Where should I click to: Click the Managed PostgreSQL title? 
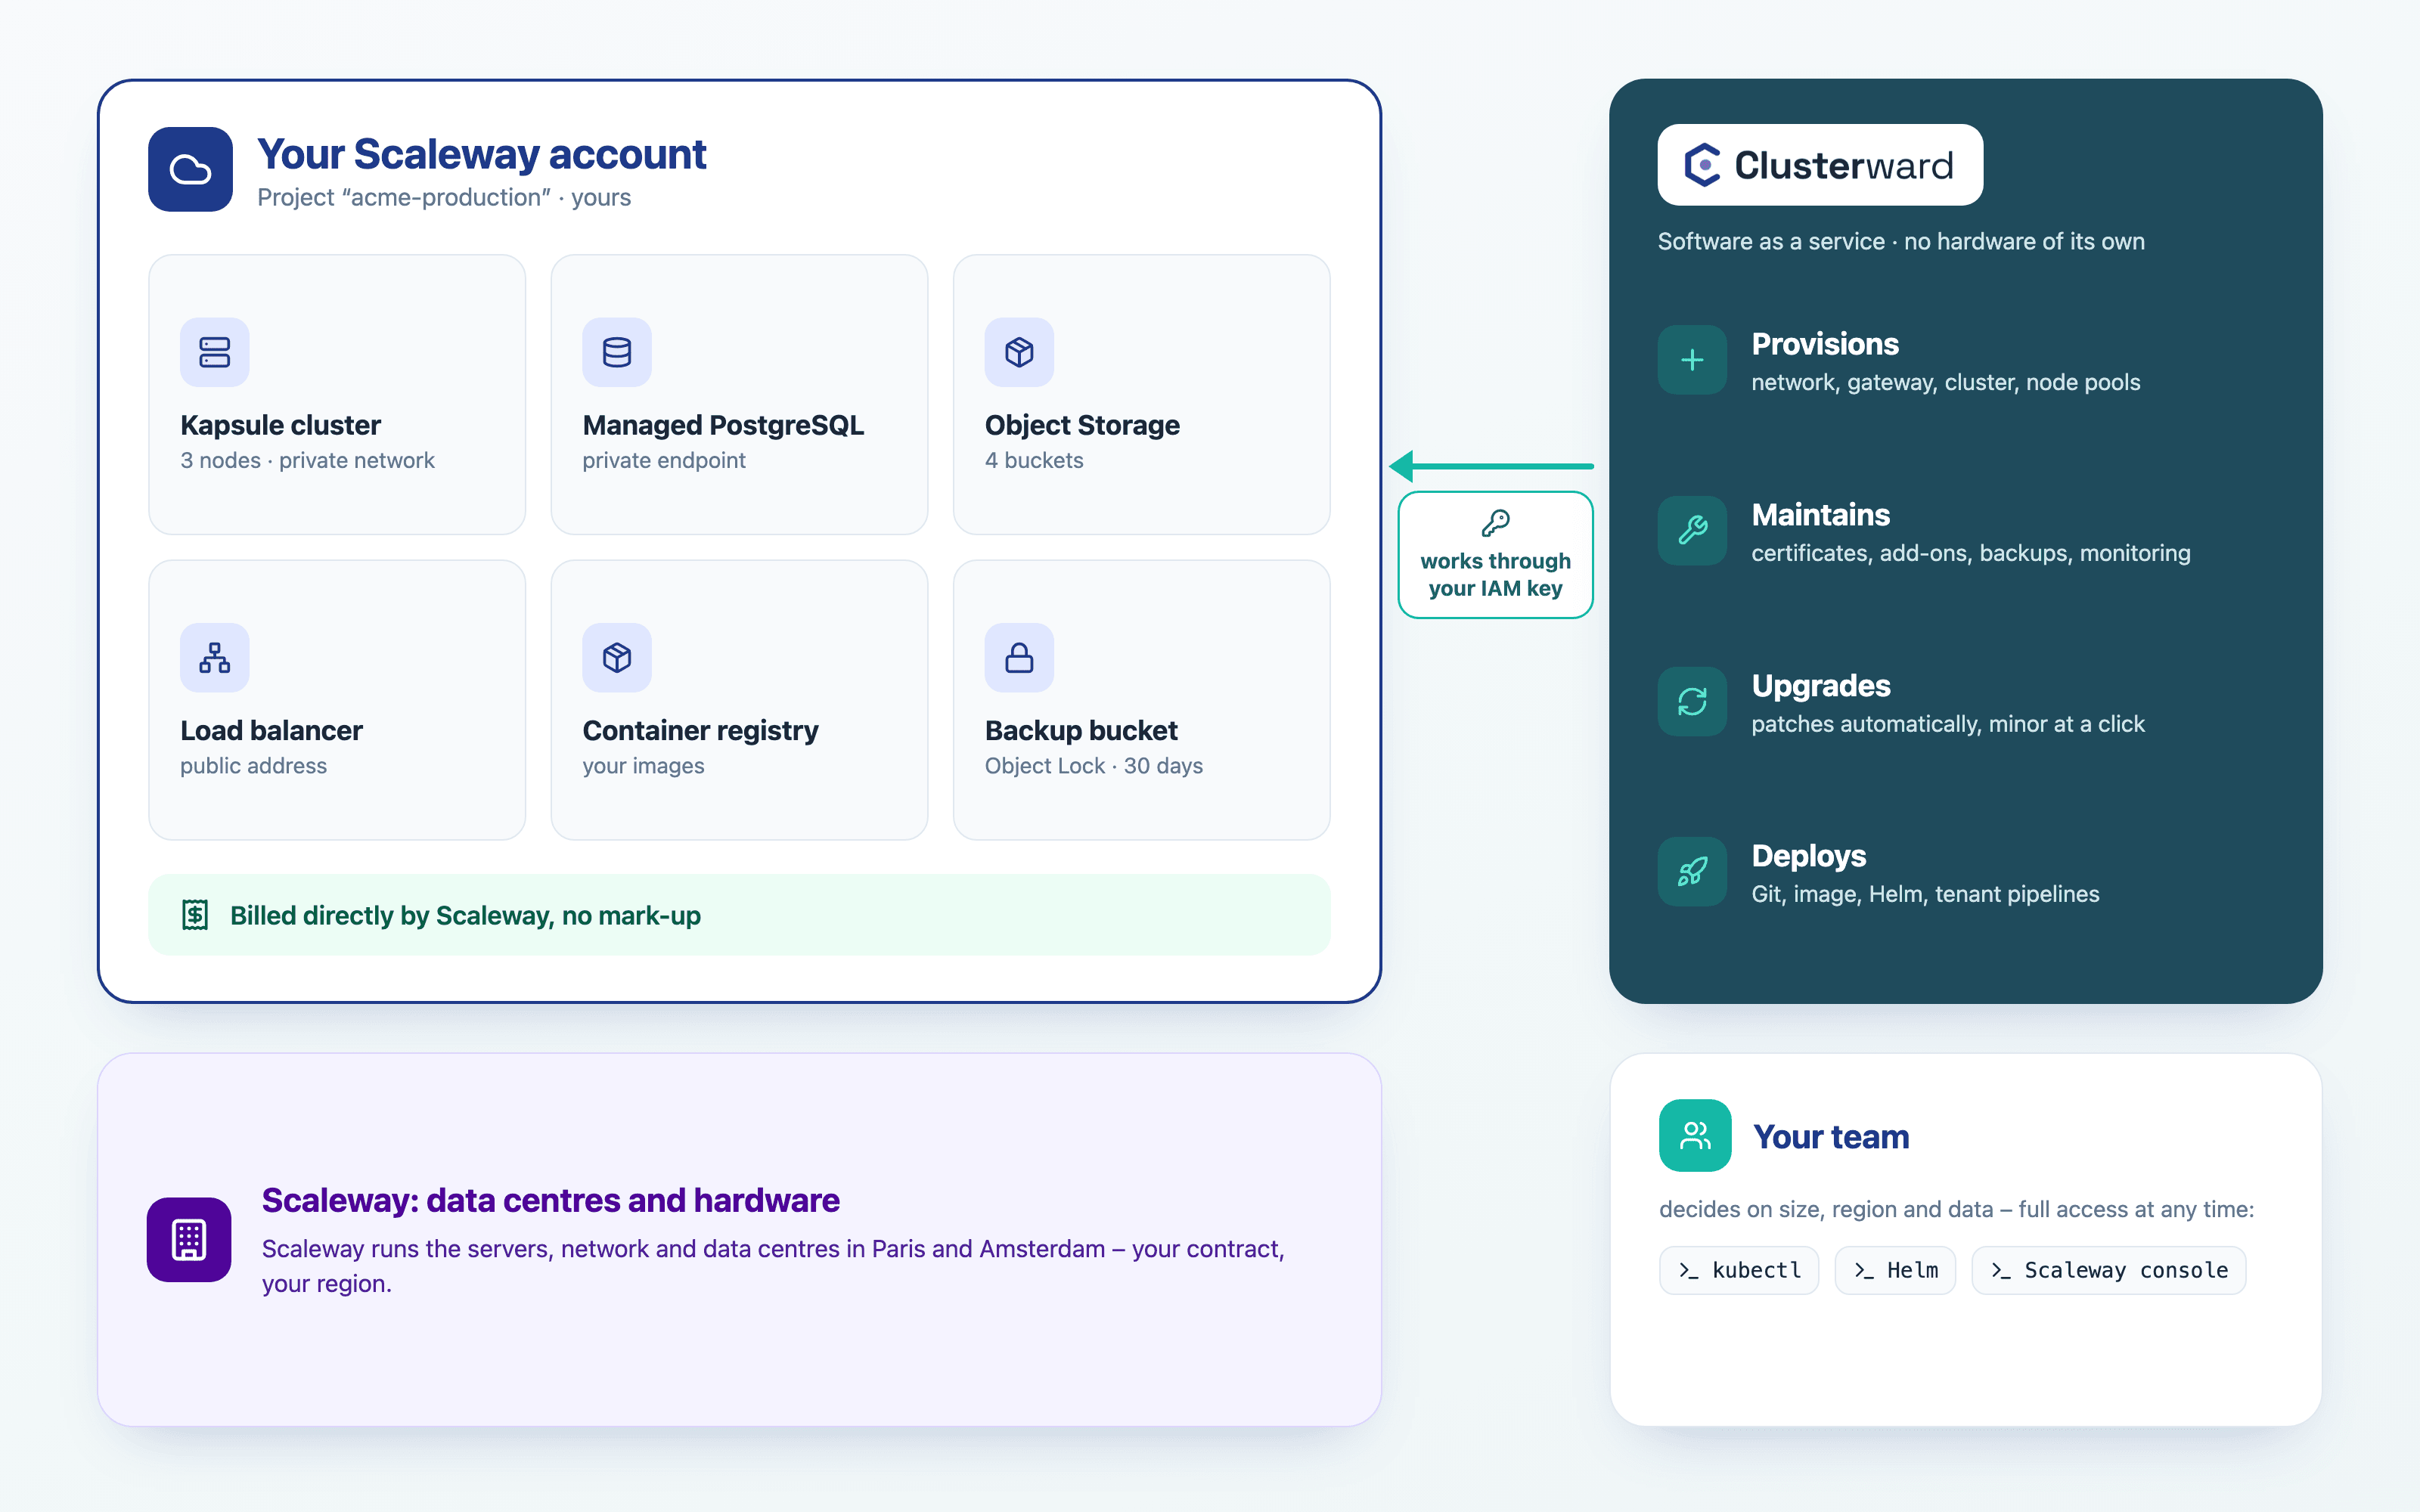coord(723,425)
